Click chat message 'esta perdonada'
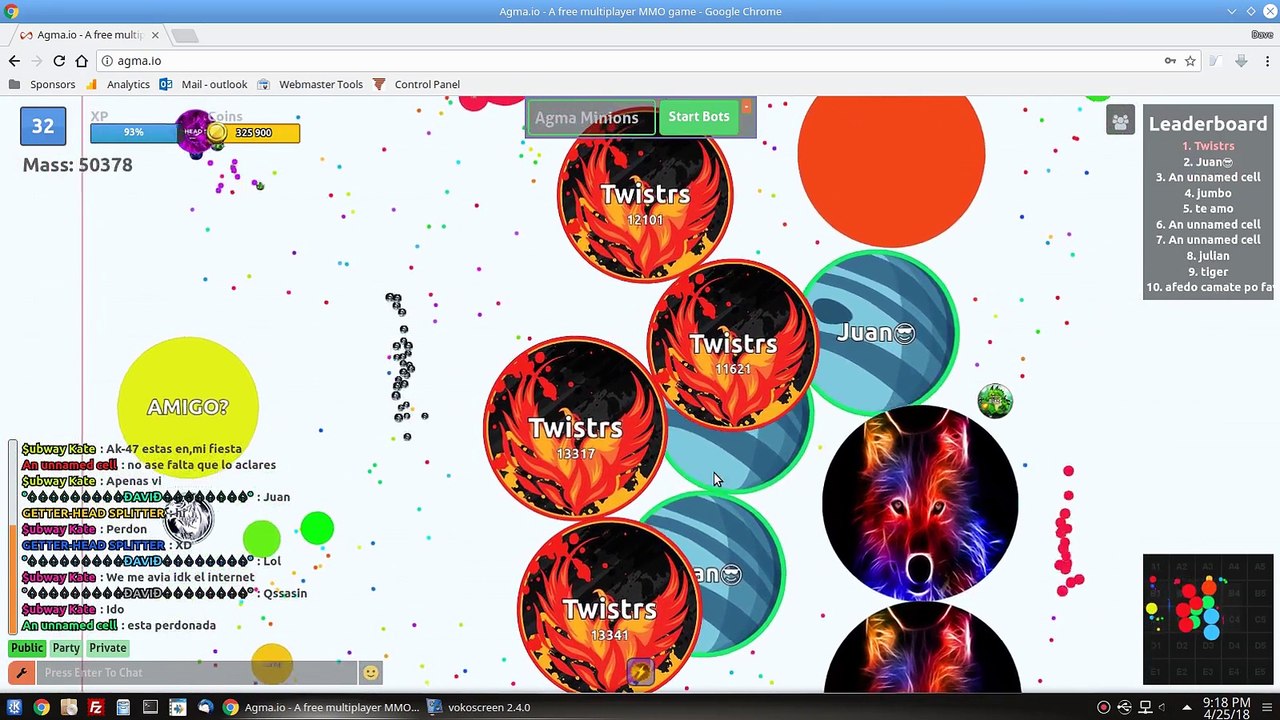The width and height of the screenshot is (1280, 720). [x=171, y=625]
